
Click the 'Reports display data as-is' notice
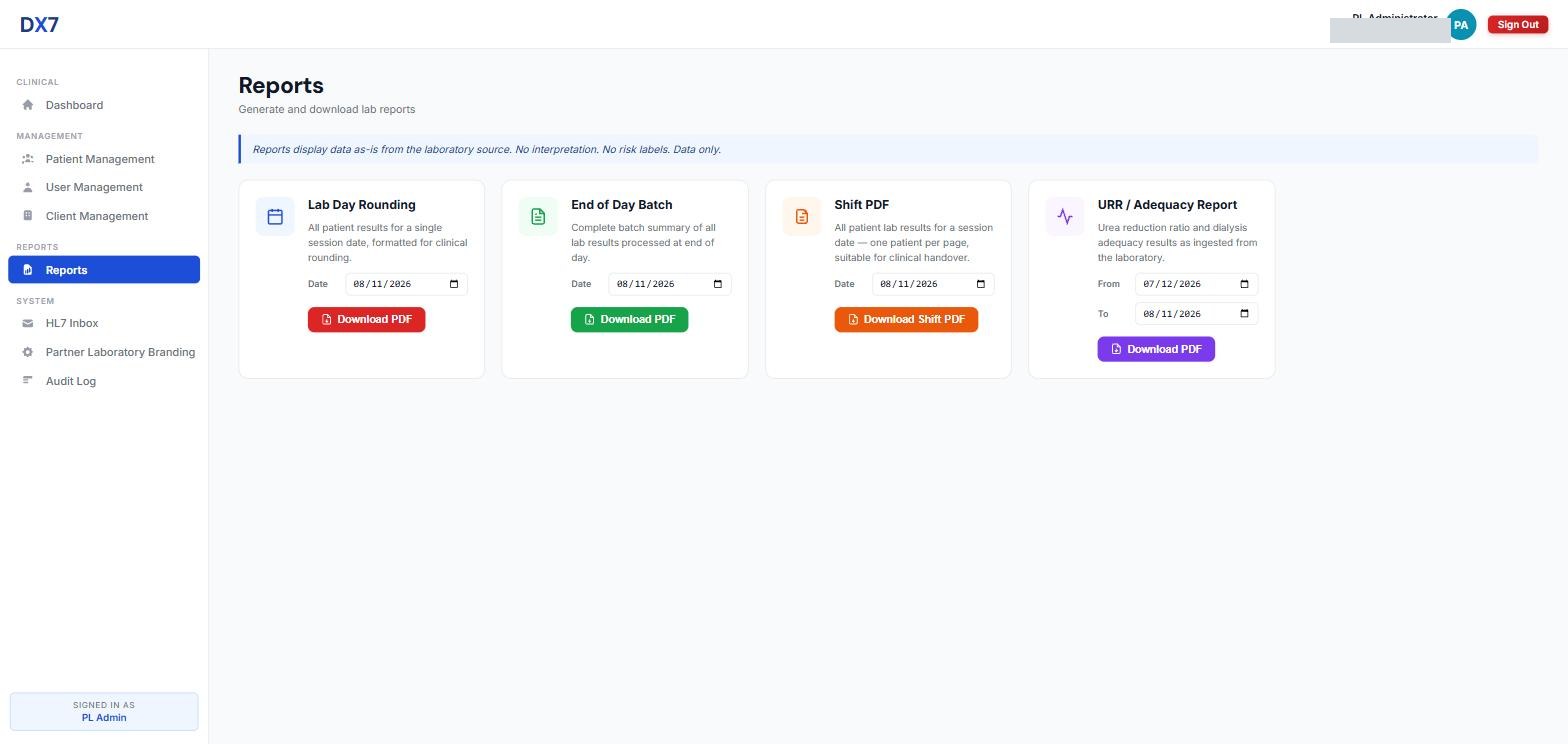coord(888,149)
